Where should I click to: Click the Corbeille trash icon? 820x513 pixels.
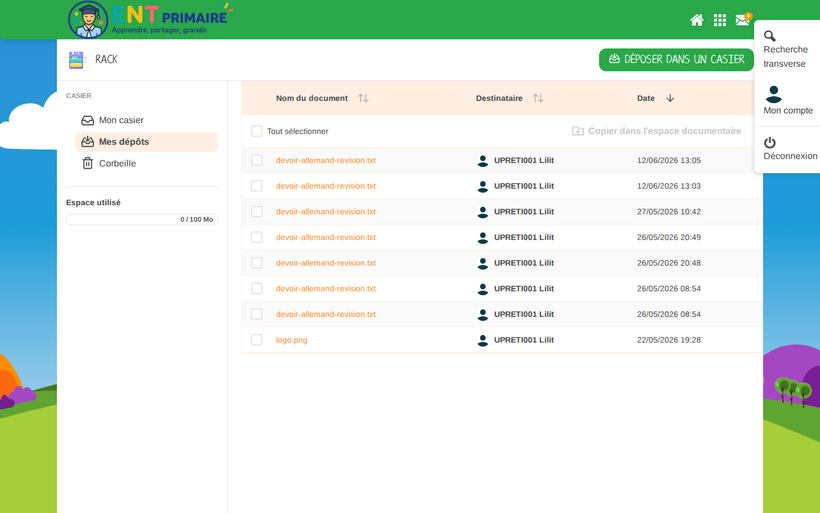tap(87, 163)
